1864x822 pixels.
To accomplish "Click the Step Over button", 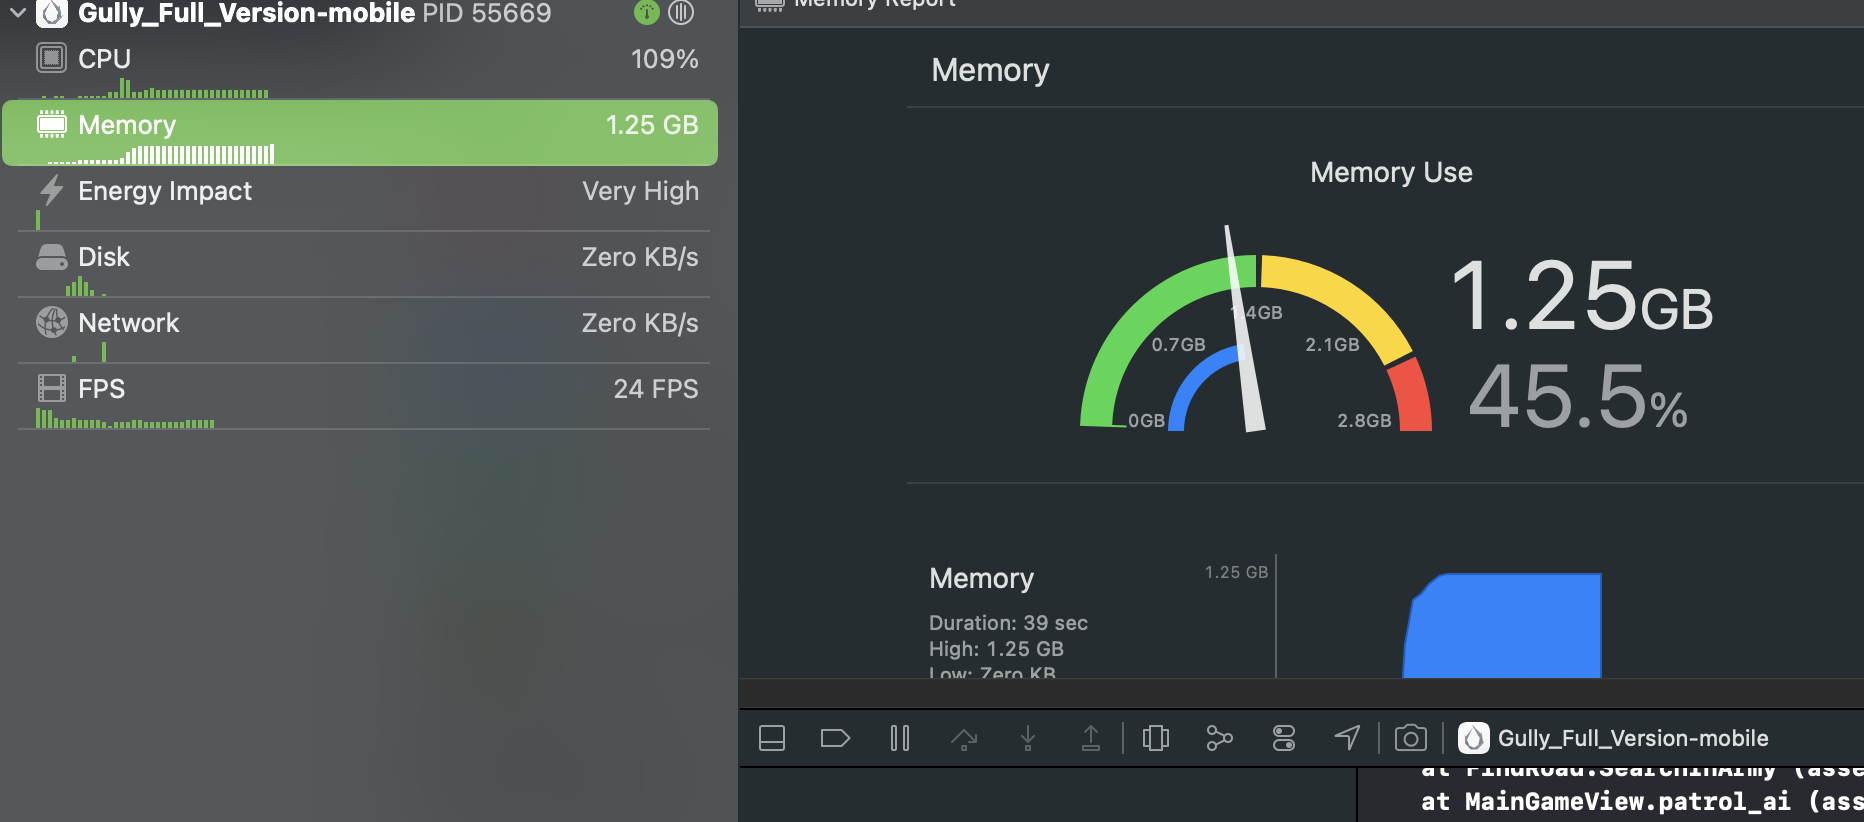I will [964, 739].
